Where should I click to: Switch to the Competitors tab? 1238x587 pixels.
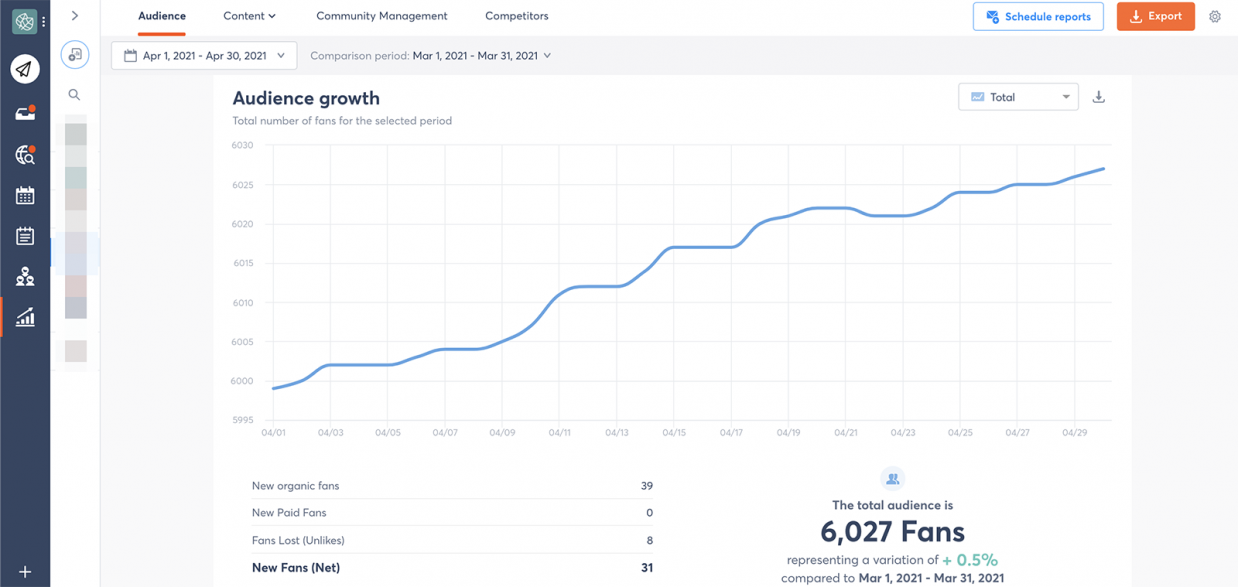click(516, 16)
